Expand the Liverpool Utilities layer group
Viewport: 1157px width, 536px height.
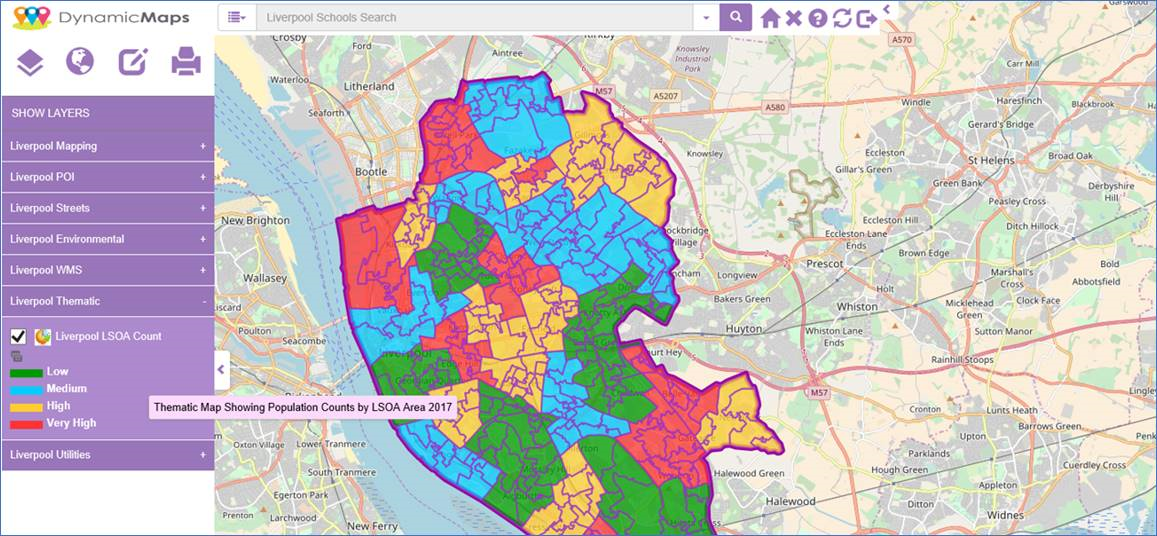point(108,455)
